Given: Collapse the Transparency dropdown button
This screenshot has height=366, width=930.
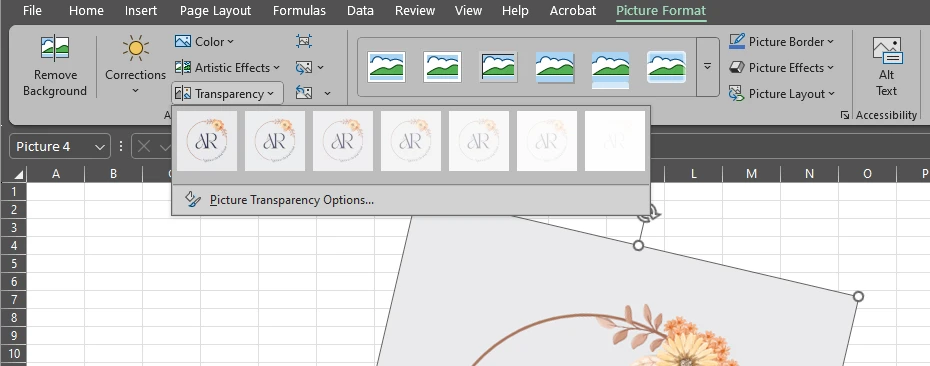Looking at the screenshot, I should pyautogui.click(x=227, y=94).
